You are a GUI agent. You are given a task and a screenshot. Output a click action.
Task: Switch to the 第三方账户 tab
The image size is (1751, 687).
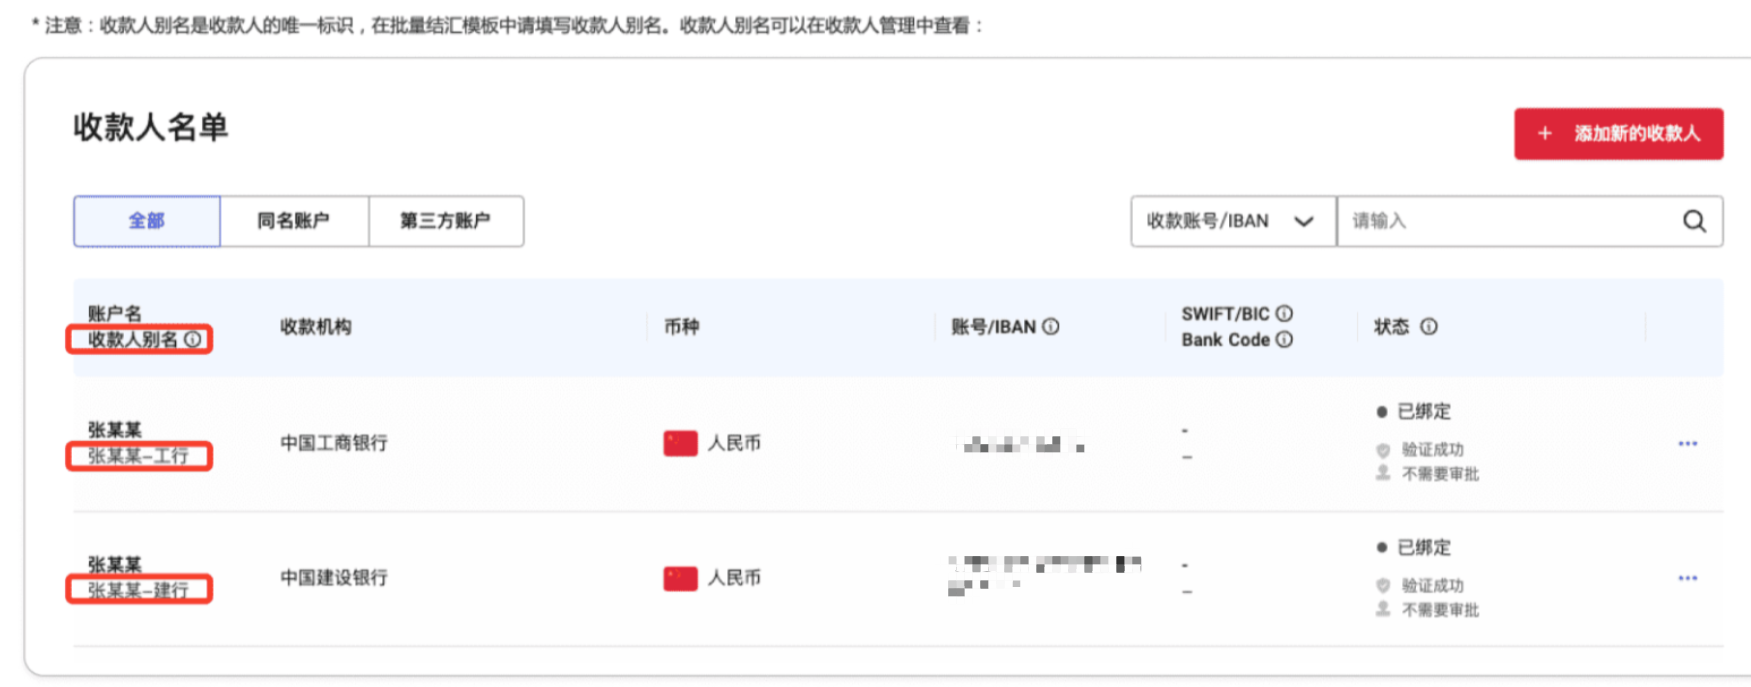446,221
